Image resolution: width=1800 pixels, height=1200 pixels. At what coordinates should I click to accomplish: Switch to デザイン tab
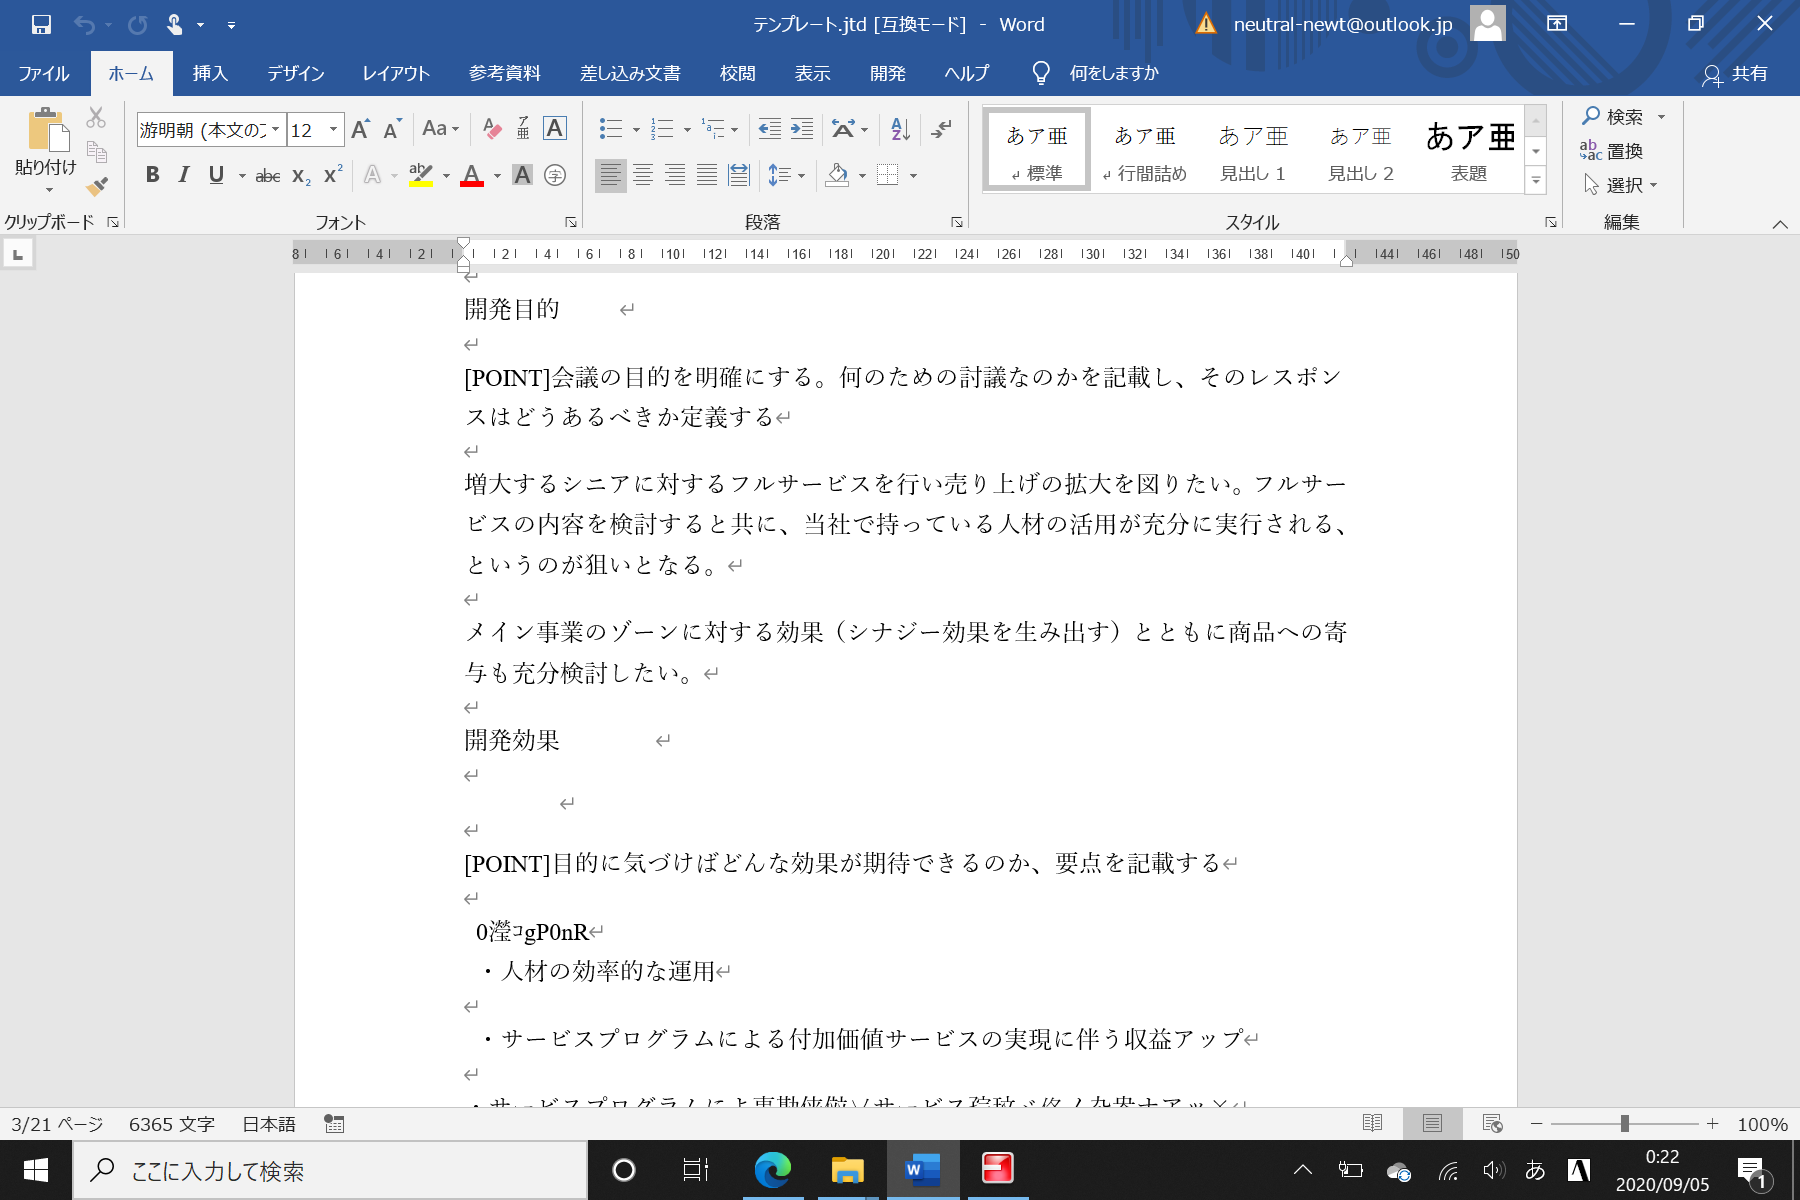[296, 73]
